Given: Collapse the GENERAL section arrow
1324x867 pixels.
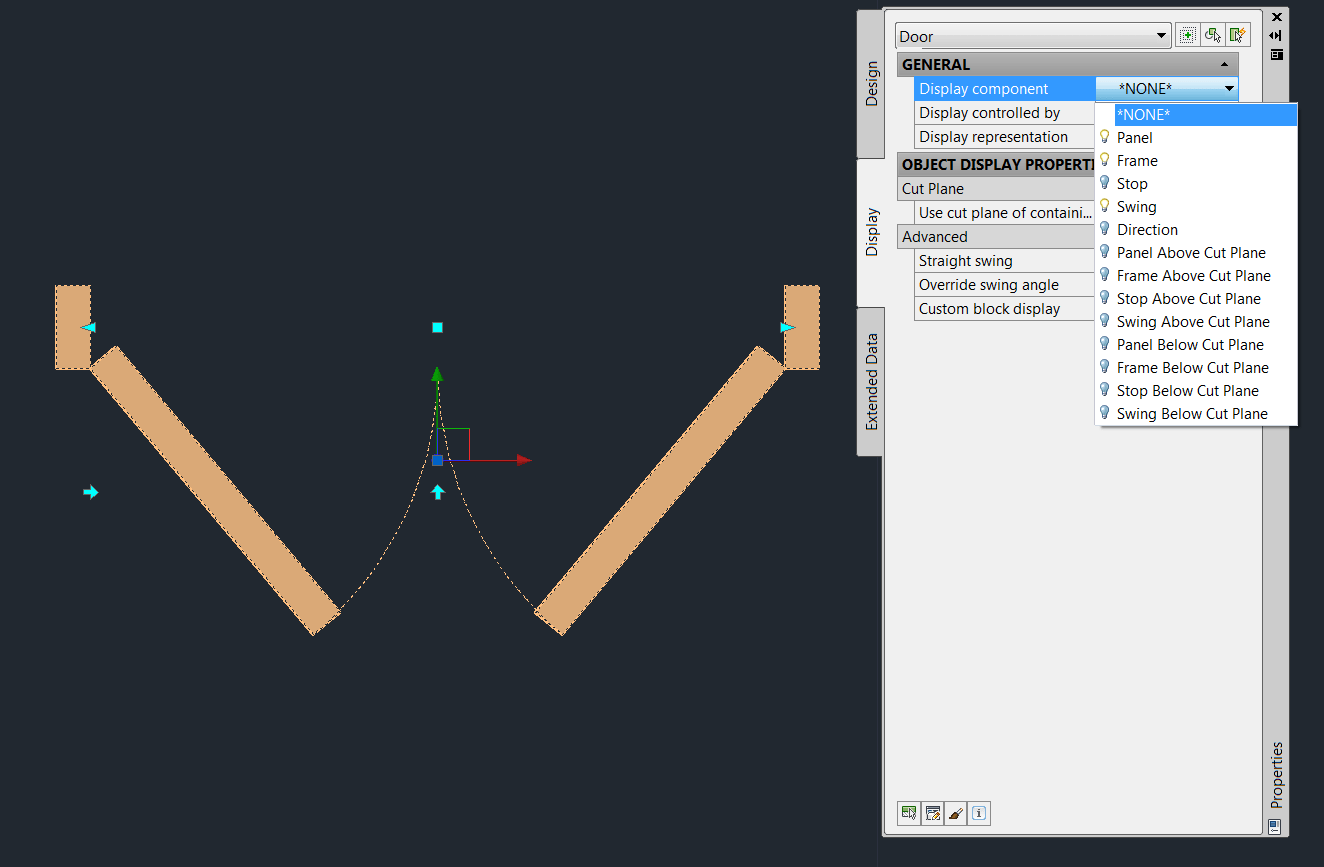Looking at the screenshot, I should pyautogui.click(x=1225, y=65).
